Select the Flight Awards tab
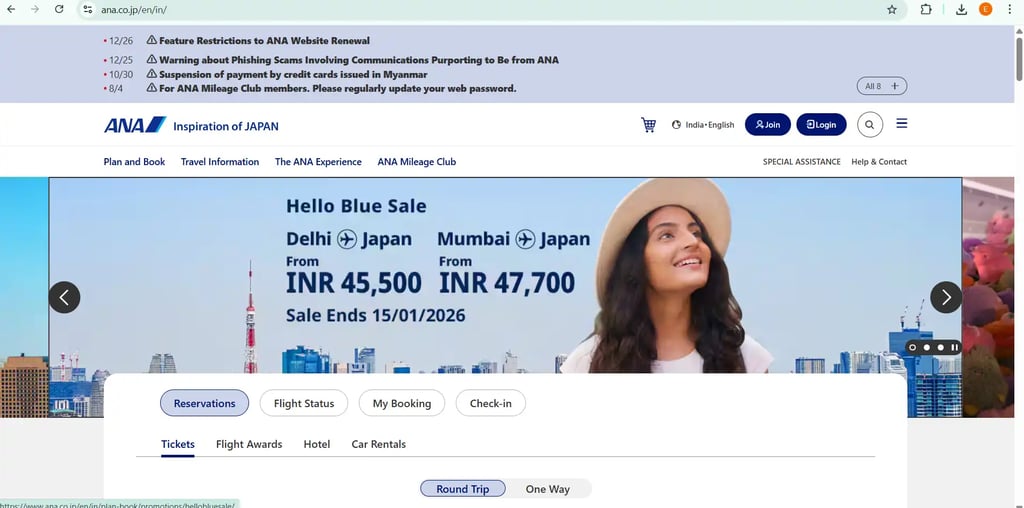The image size is (1024, 508). 249,444
